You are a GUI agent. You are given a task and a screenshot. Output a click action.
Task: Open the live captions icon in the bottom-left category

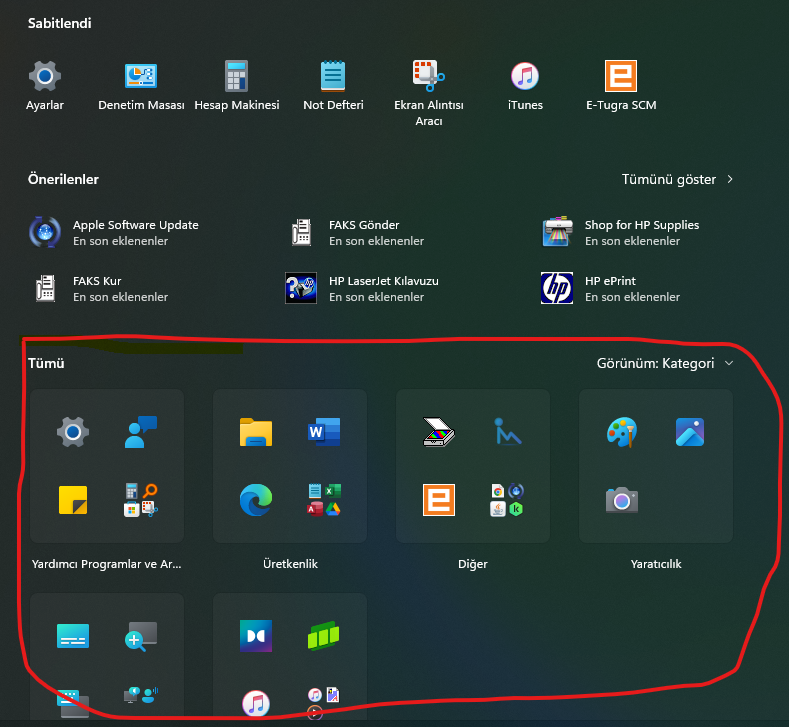pyautogui.click(x=73, y=636)
